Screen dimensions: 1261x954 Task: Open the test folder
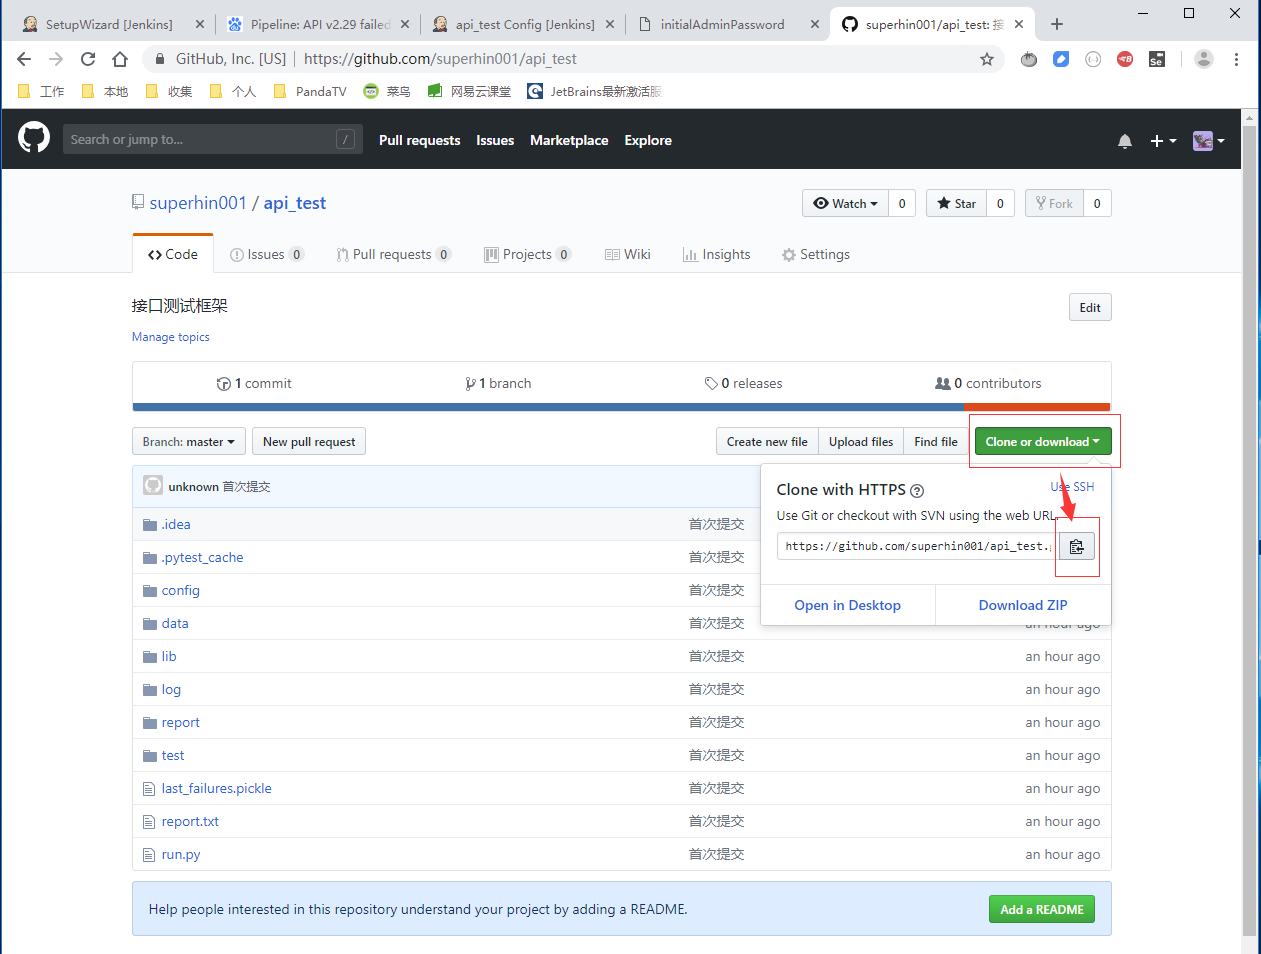coord(173,755)
